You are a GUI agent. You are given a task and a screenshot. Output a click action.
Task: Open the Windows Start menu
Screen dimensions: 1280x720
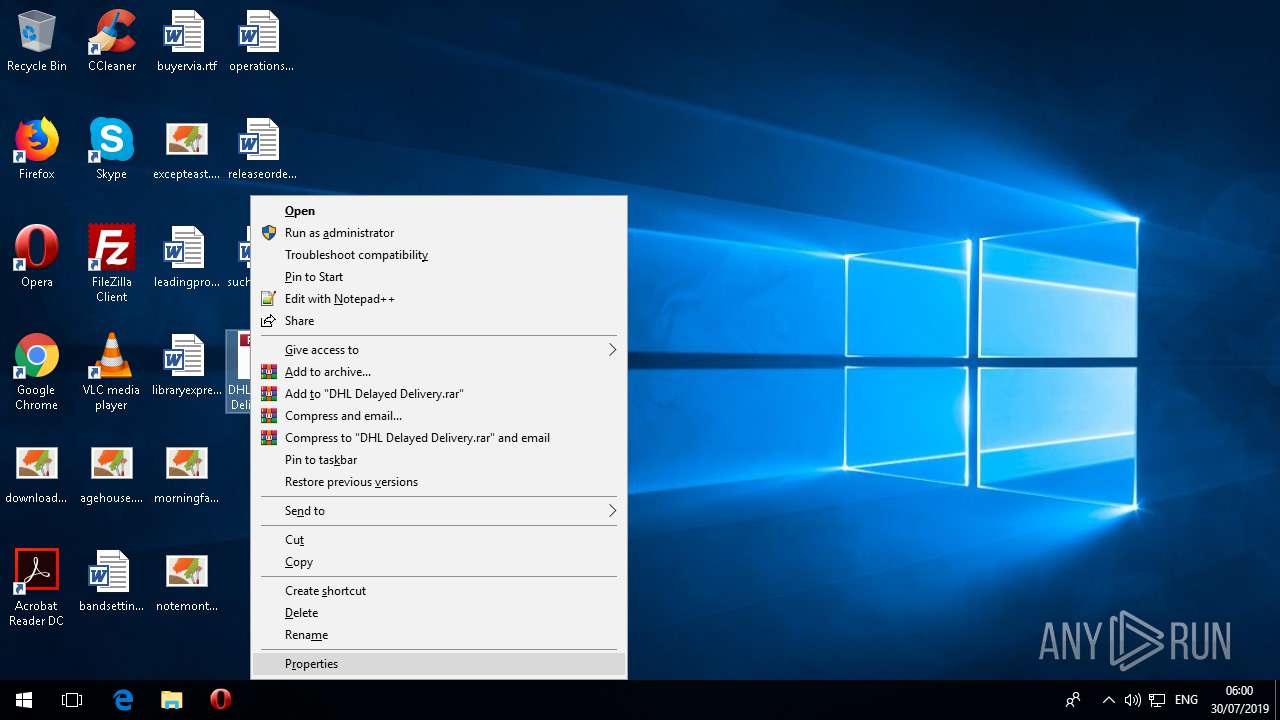click(x=24, y=700)
